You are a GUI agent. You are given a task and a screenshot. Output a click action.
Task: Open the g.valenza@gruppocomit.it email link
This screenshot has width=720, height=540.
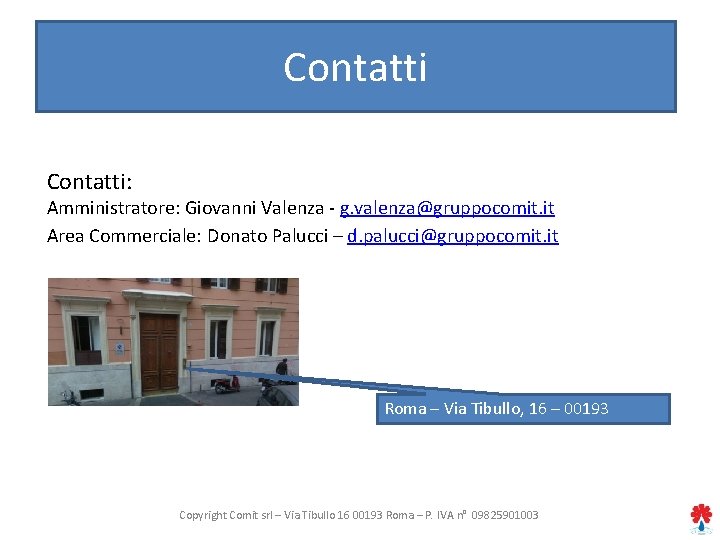447,208
